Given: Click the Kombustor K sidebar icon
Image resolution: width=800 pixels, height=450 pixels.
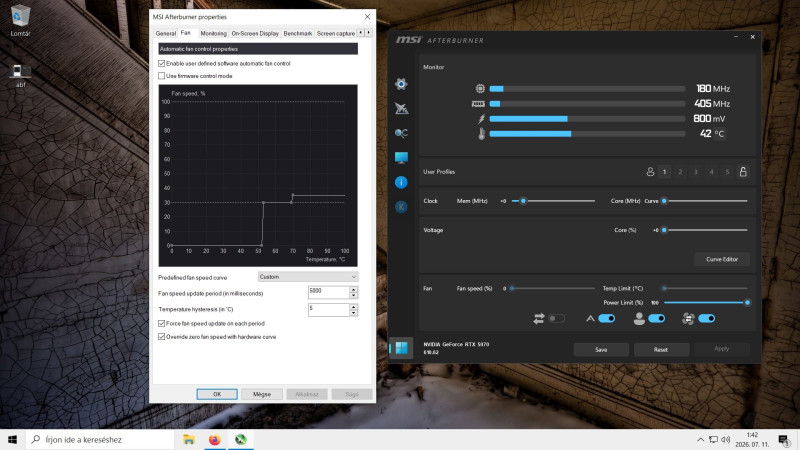Looking at the screenshot, I should (x=401, y=207).
